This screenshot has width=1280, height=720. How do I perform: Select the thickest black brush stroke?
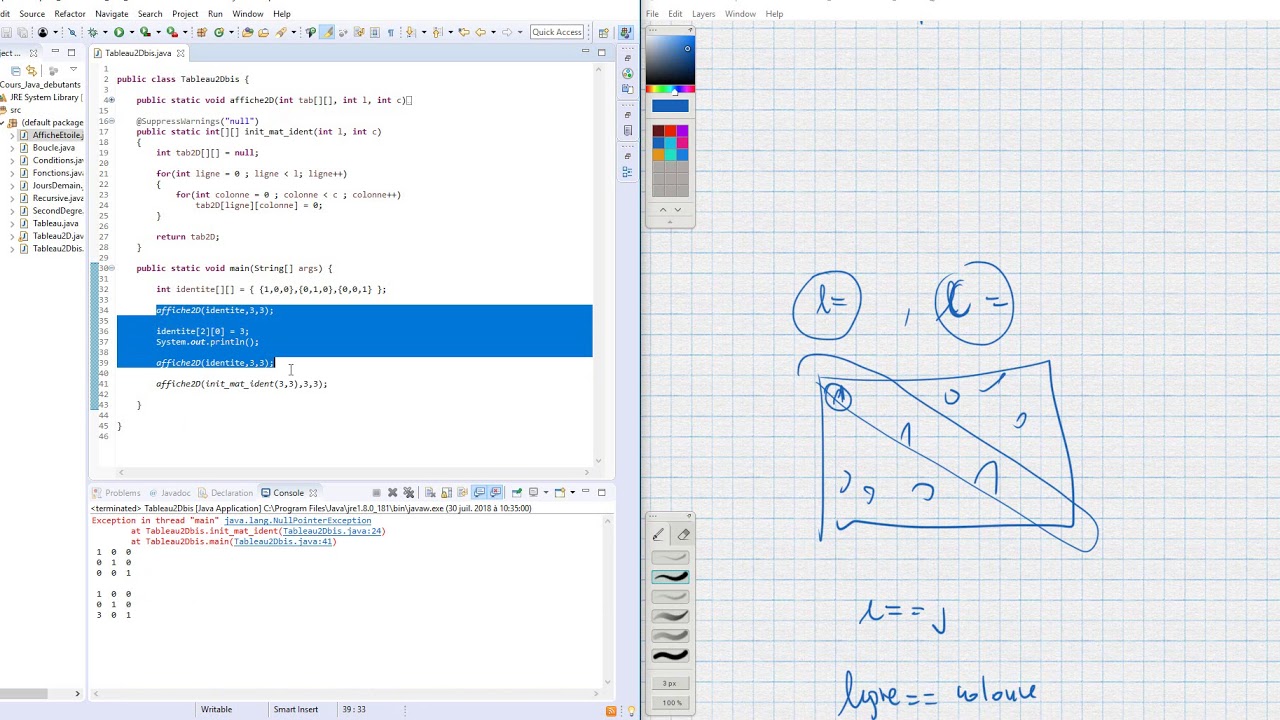pyautogui.click(x=670, y=656)
